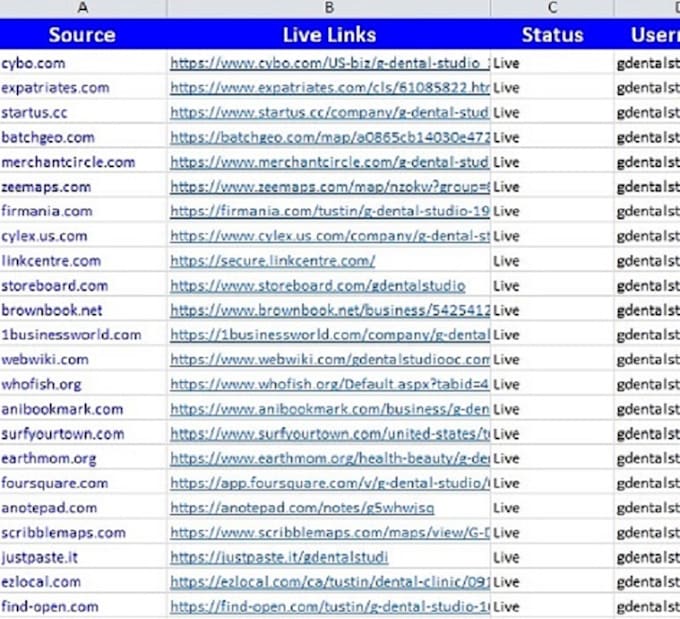
Task: Open the brownbook.net business link
Action: (x=330, y=310)
